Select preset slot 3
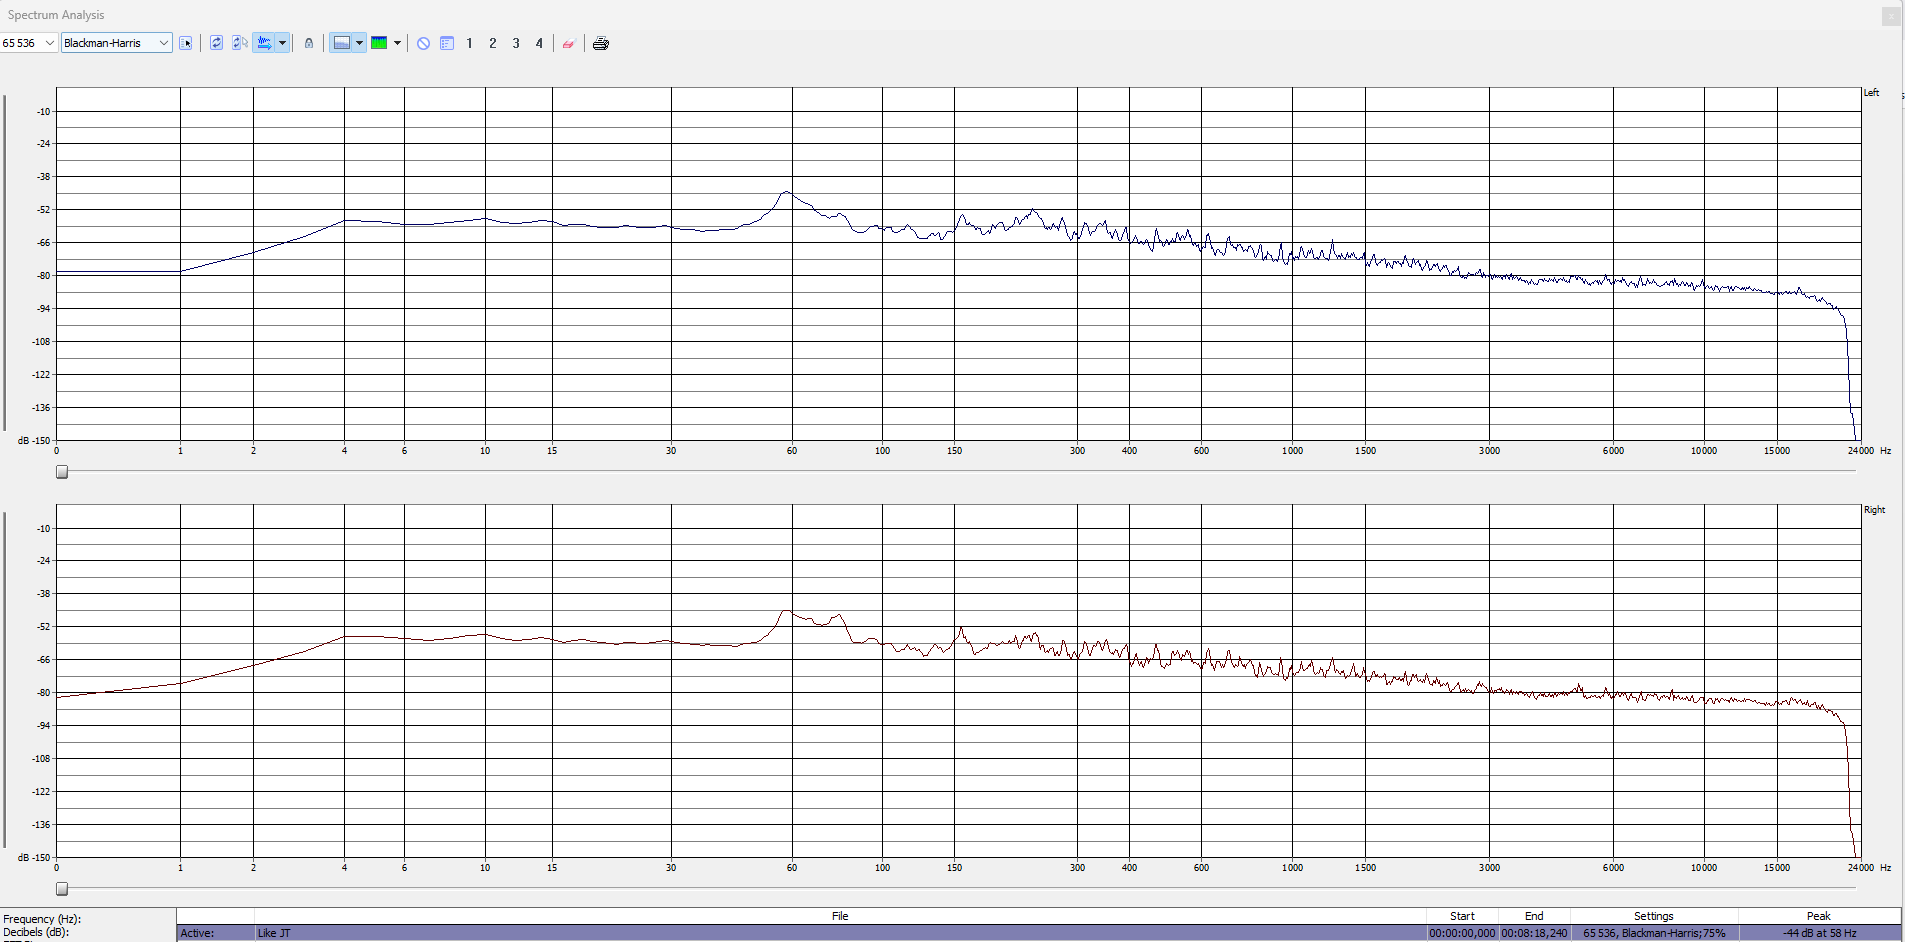The height and width of the screenshot is (942, 1905). pos(516,43)
